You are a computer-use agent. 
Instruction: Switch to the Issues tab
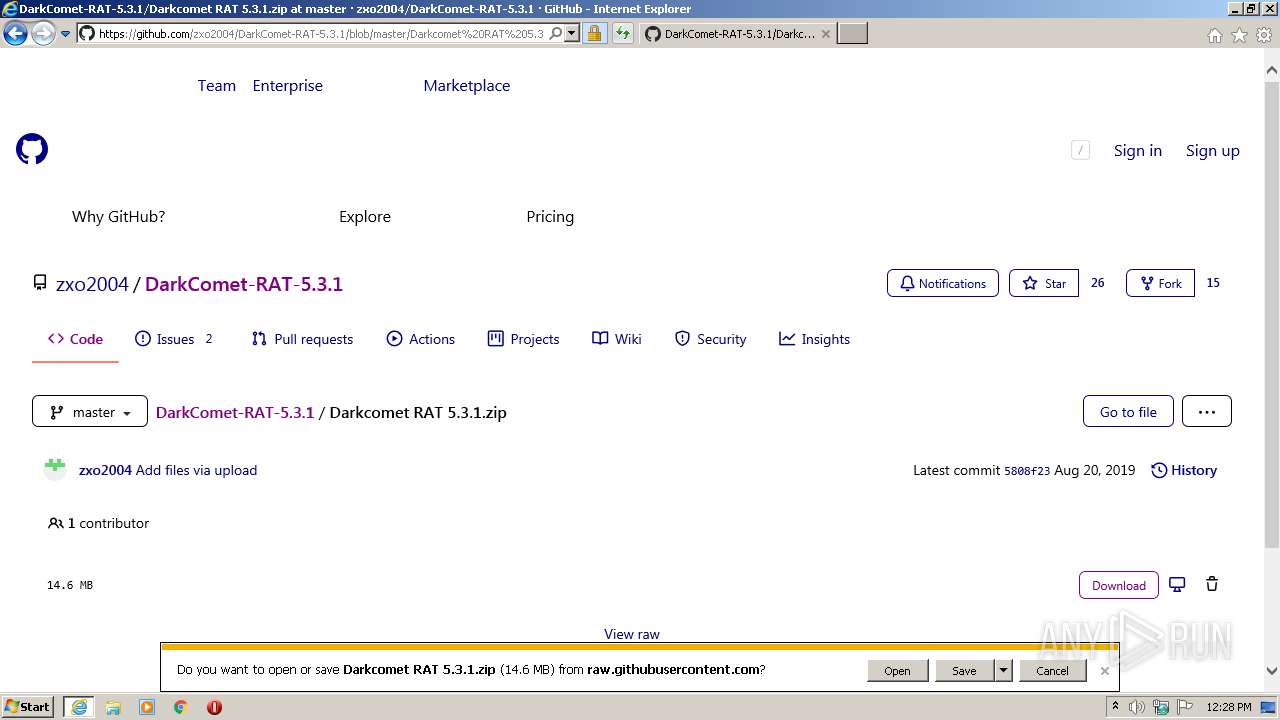pyautogui.click(x=175, y=339)
